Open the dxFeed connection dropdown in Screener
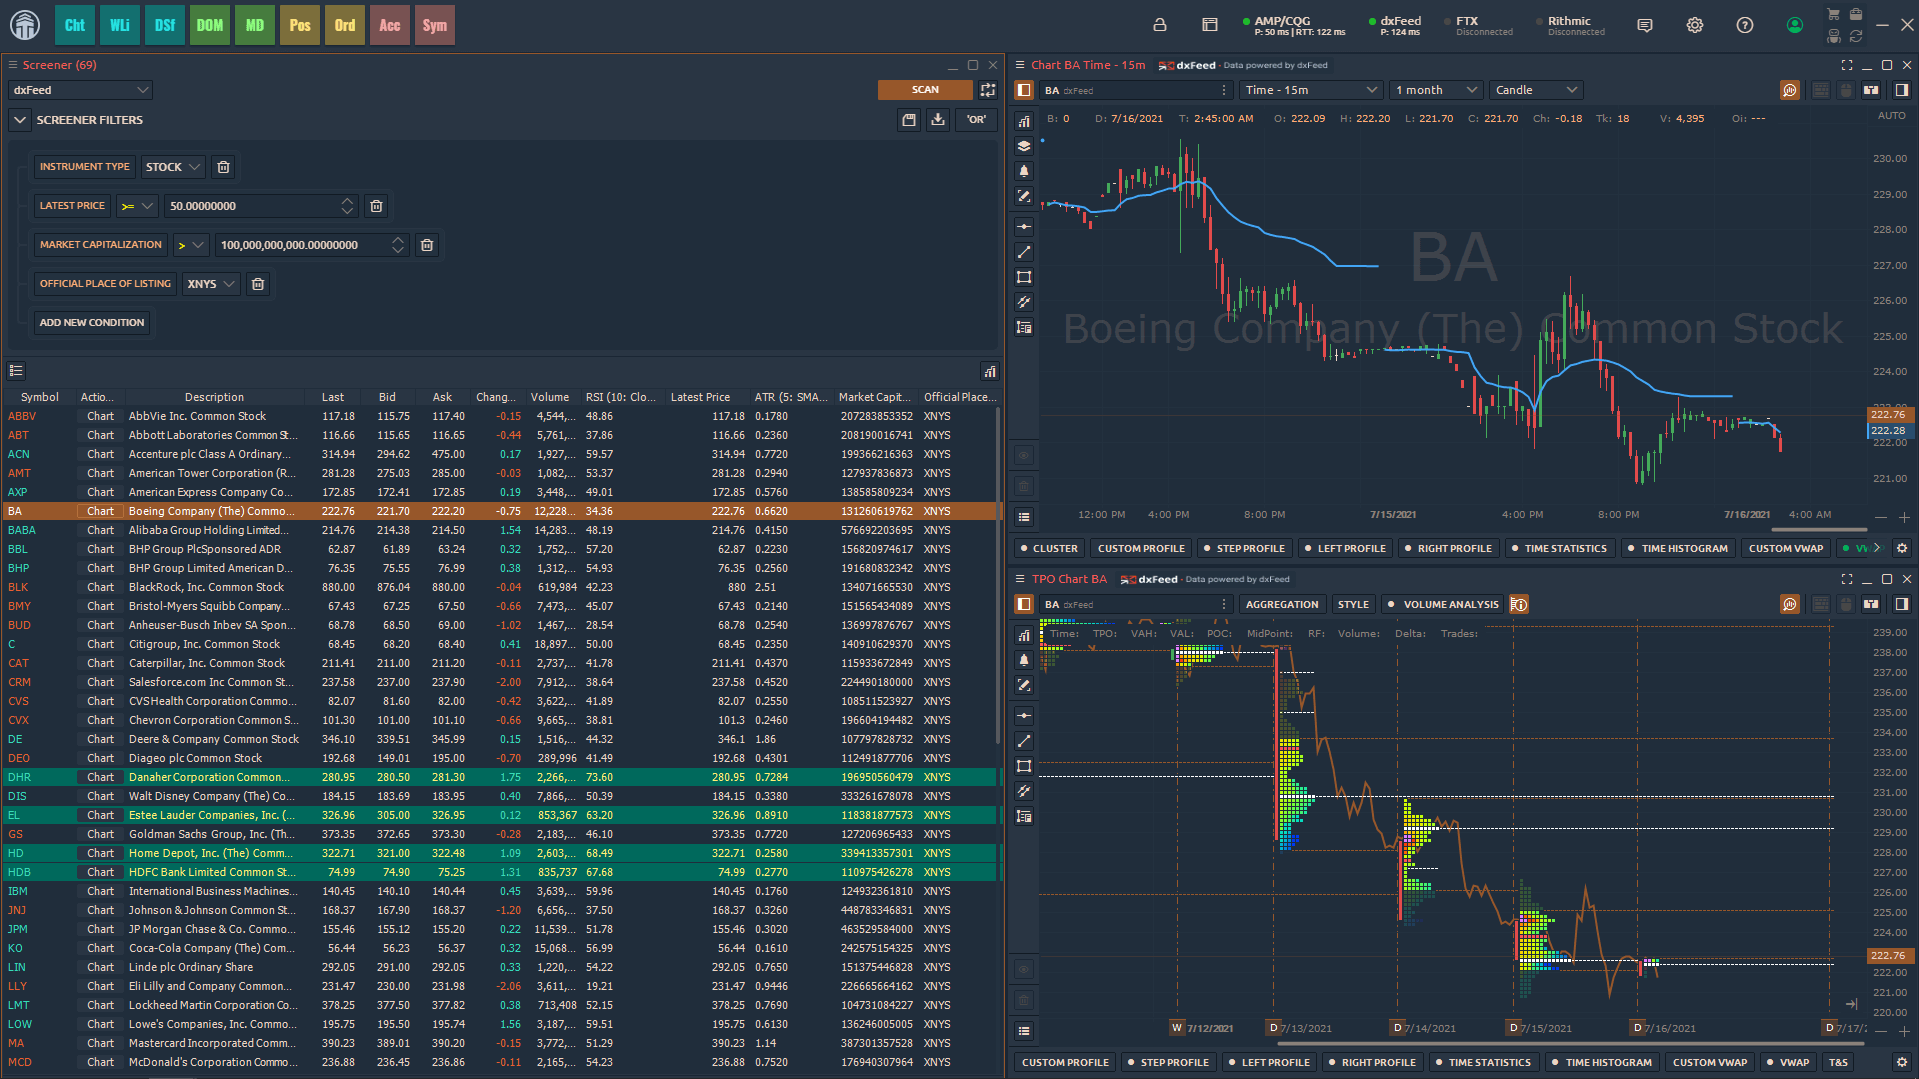Viewport: 1919px width, 1079px height. pyautogui.click(x=80, y=90)
